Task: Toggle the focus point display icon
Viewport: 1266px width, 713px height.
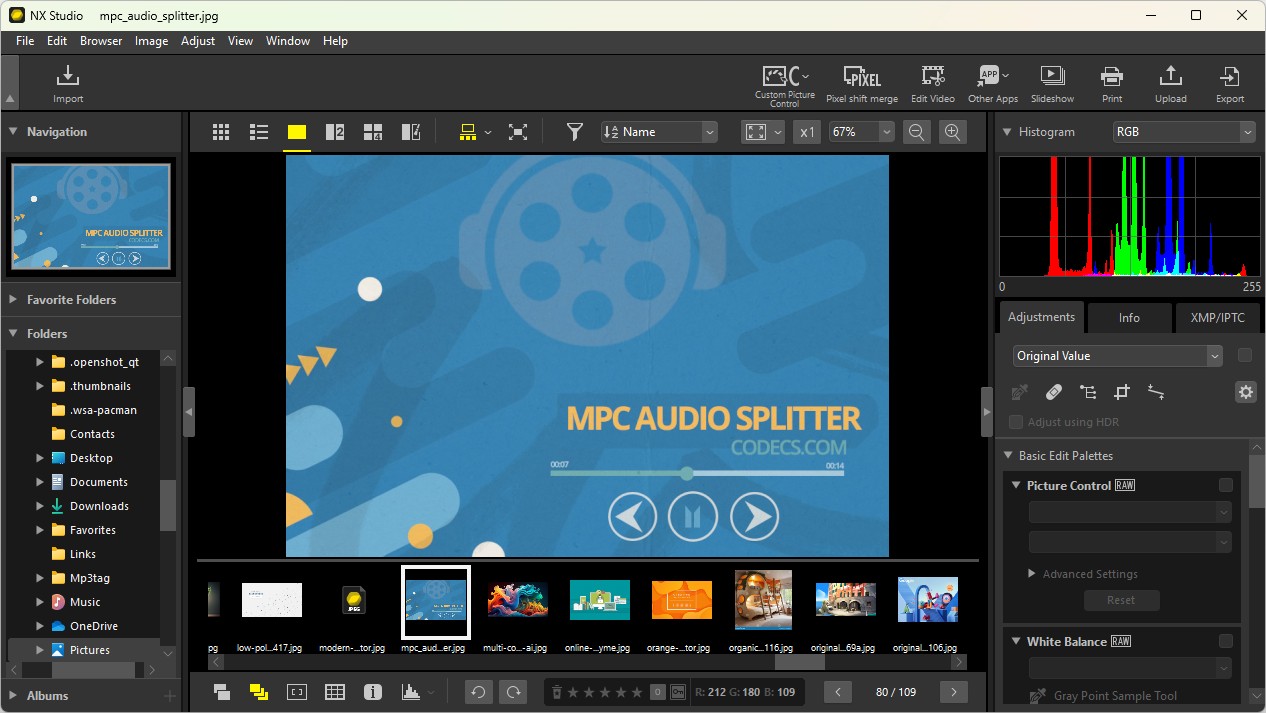Action: point(297,691)
